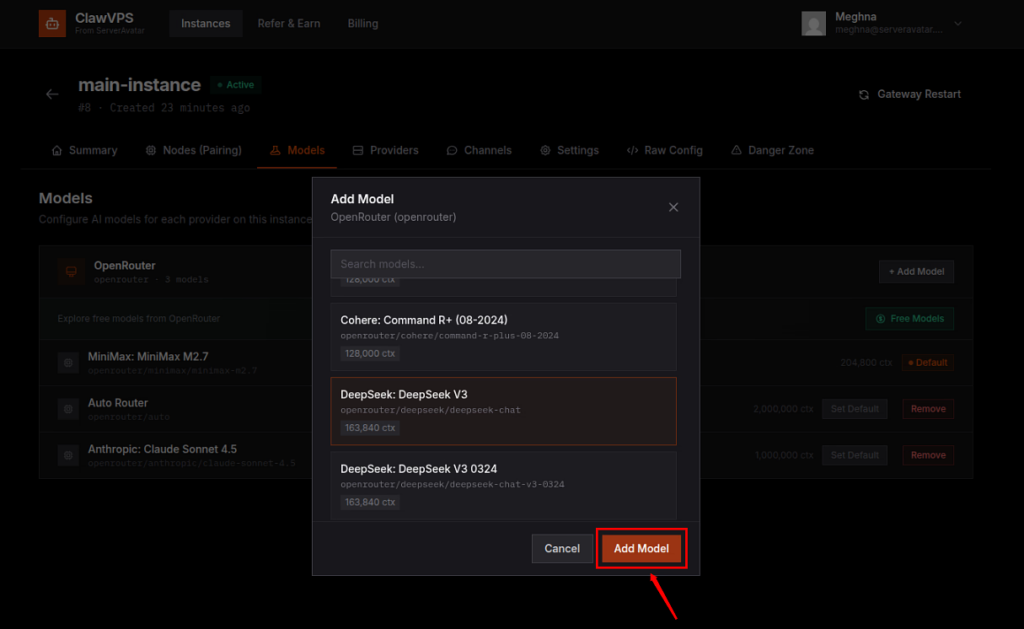The image size is (1024, 629).
Task: Click the restart icon beside Gateway Restart
Action: [x=864, y=94]
